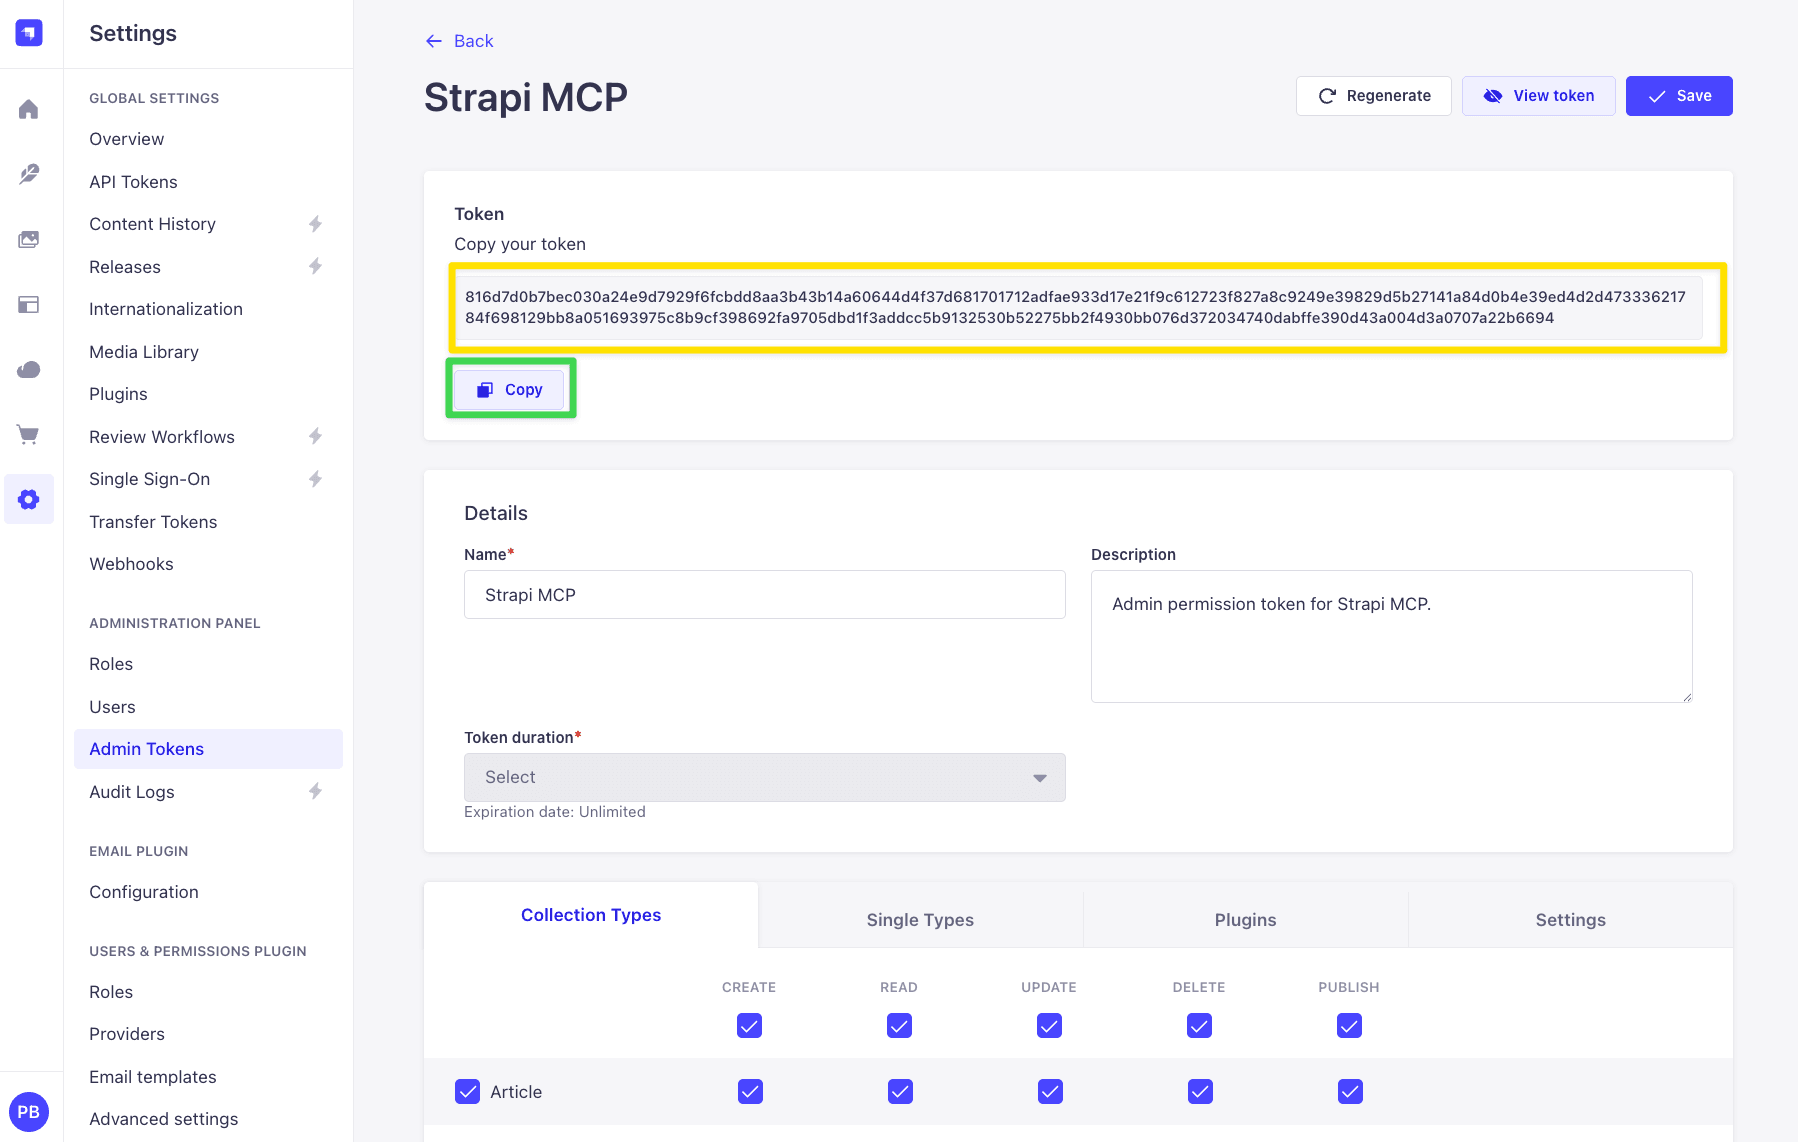The width and height of the screenshot is (1798, 1142).
Task: Toggle the CREATE column header checkbox
Action: (749, 1026)
